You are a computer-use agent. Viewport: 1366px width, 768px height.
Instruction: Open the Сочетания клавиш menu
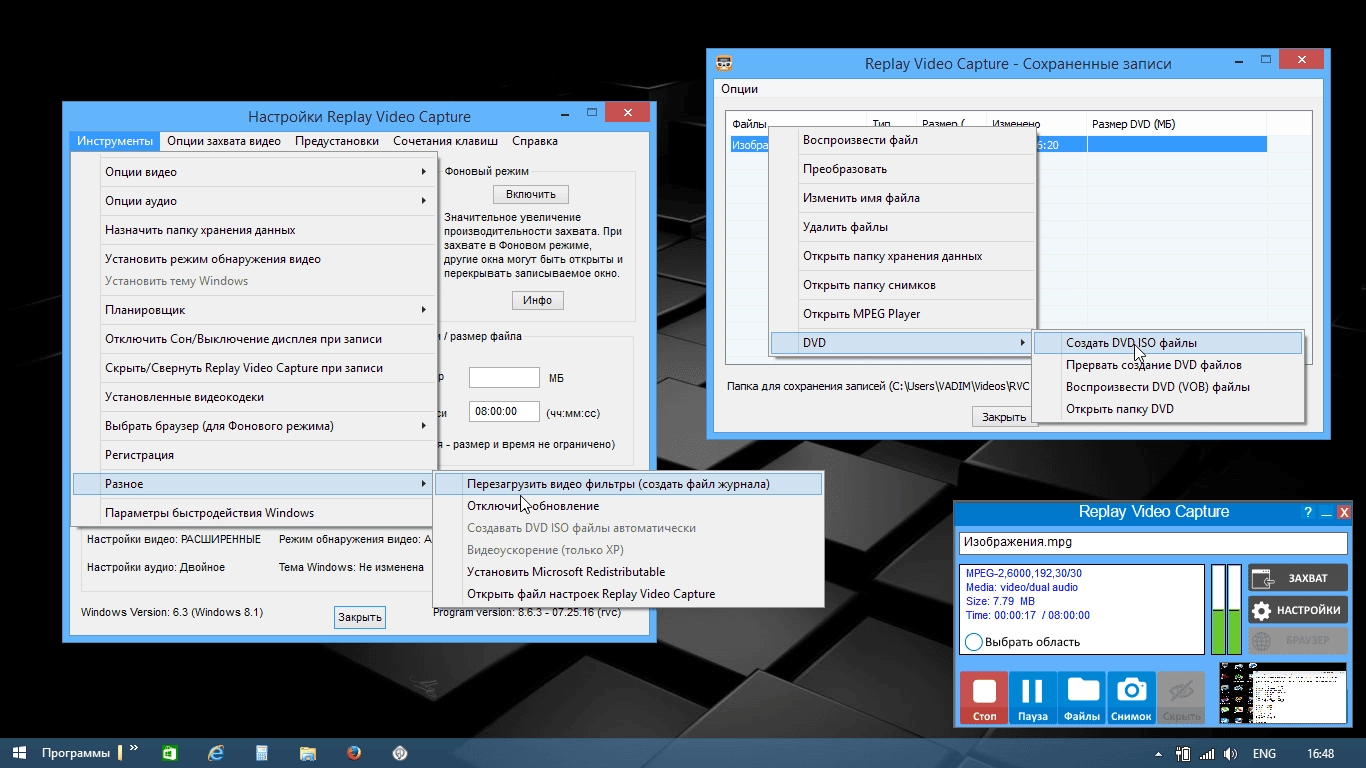(x=445, y=141)
